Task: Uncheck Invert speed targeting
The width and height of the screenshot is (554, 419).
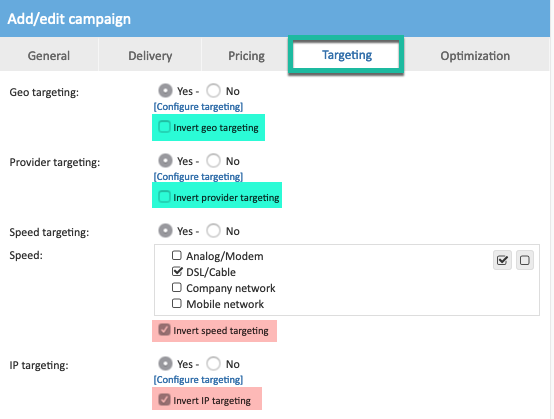Action: click(x=164, y=330)
